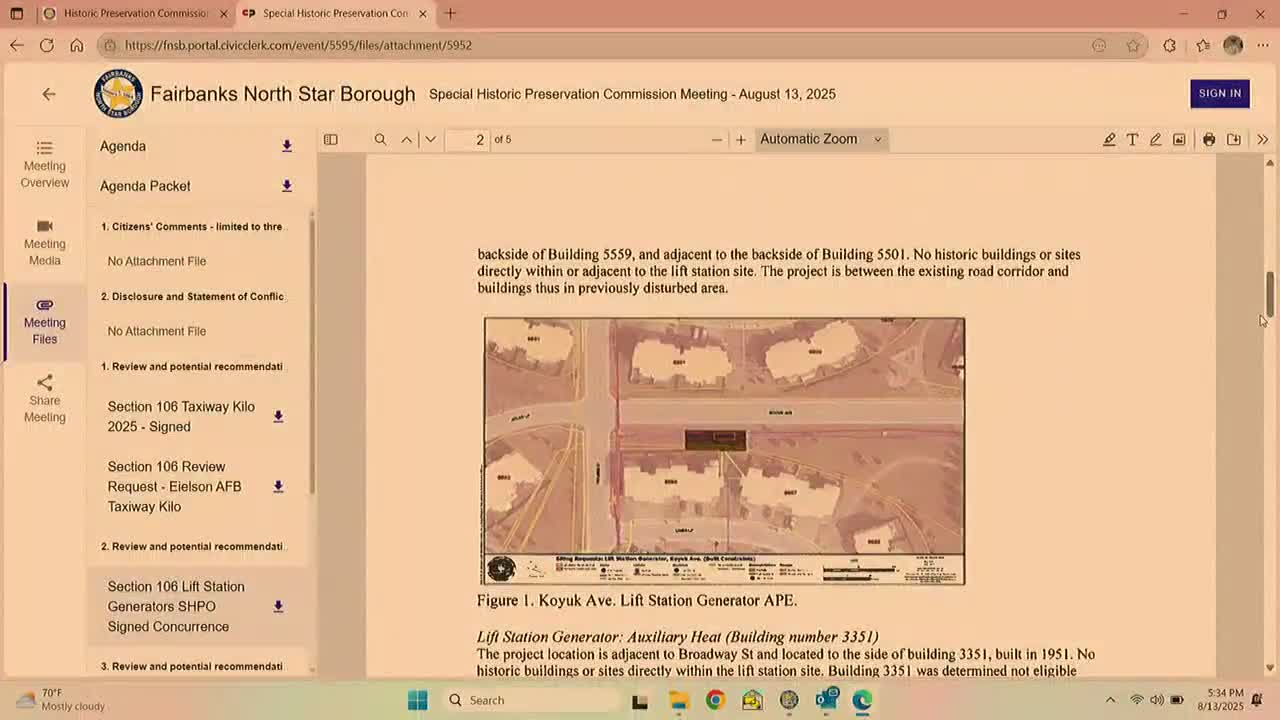This screenshot has height=720, width=1280.
Task: Expand the PDF toolbar tools menu
Action: pos(1262,140)
